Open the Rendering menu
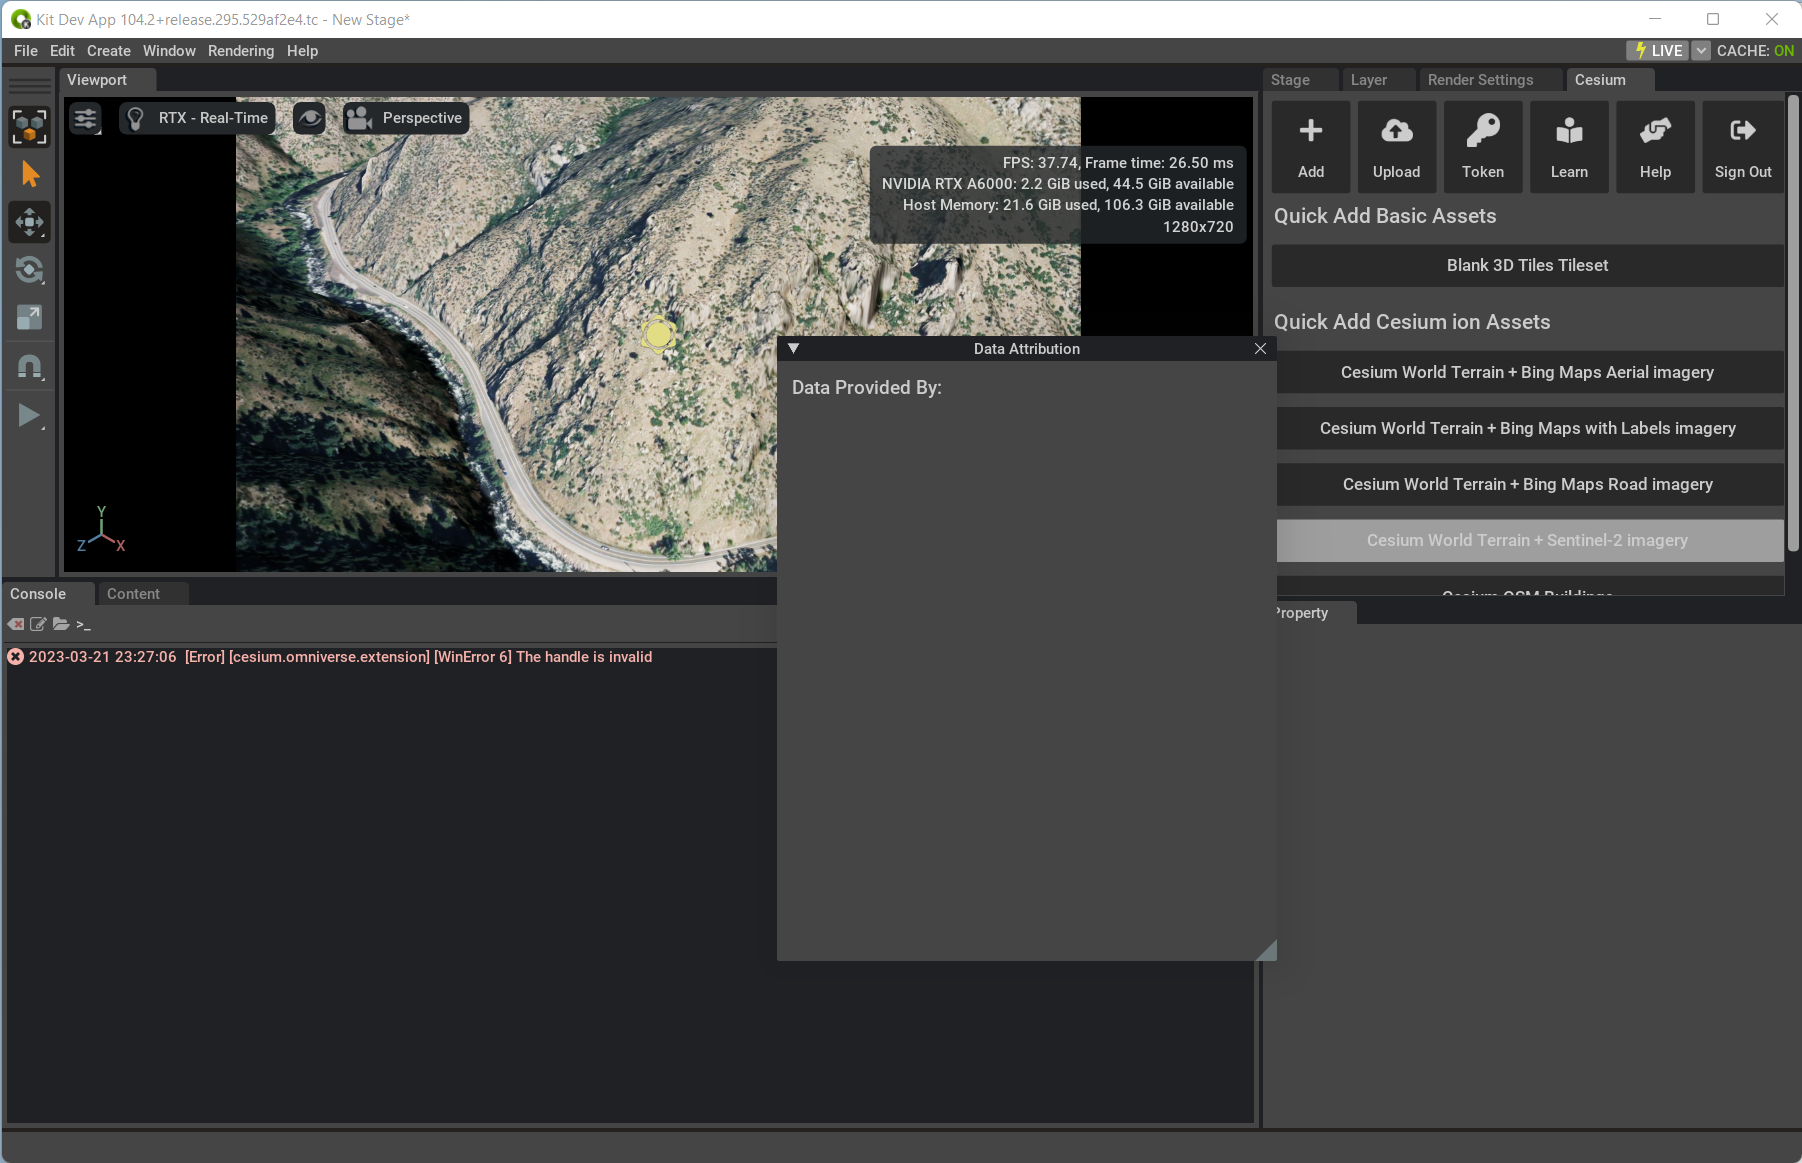The height and width of the screenshot is (1163, 1802). (241, 51)
